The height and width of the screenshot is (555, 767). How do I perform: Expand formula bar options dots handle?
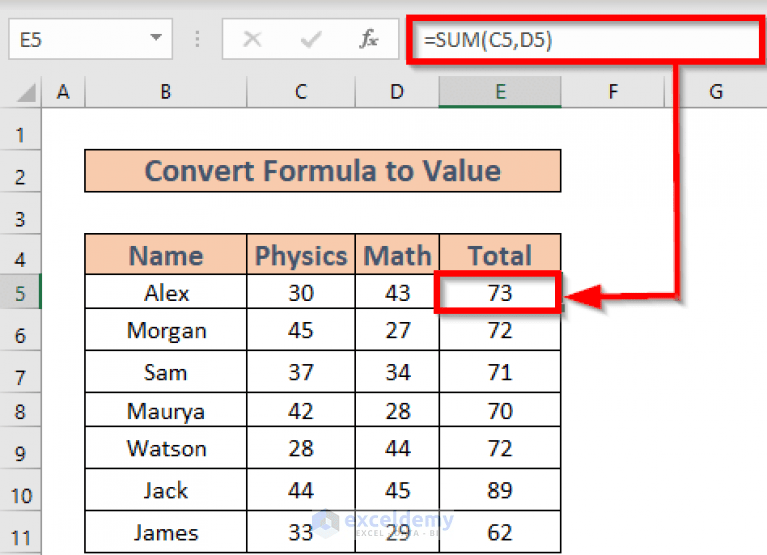click(197, 39)
